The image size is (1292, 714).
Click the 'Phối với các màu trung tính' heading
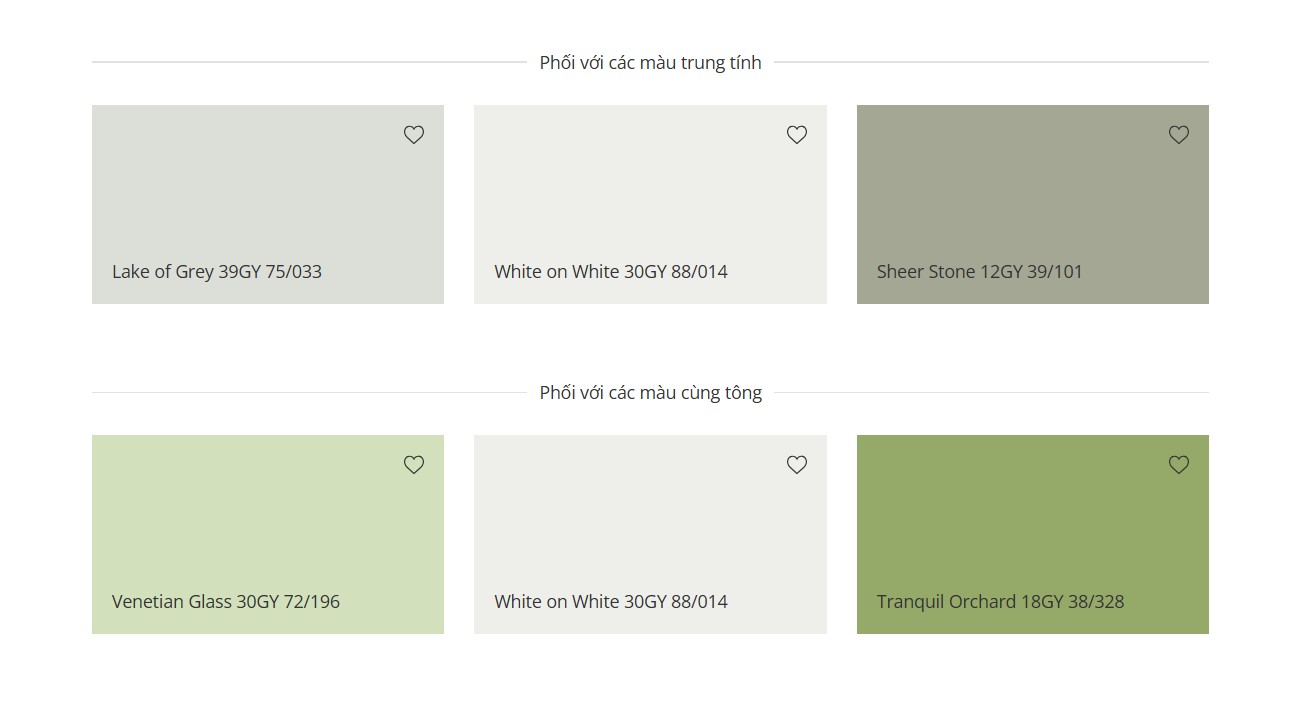(x=650, y=63)
